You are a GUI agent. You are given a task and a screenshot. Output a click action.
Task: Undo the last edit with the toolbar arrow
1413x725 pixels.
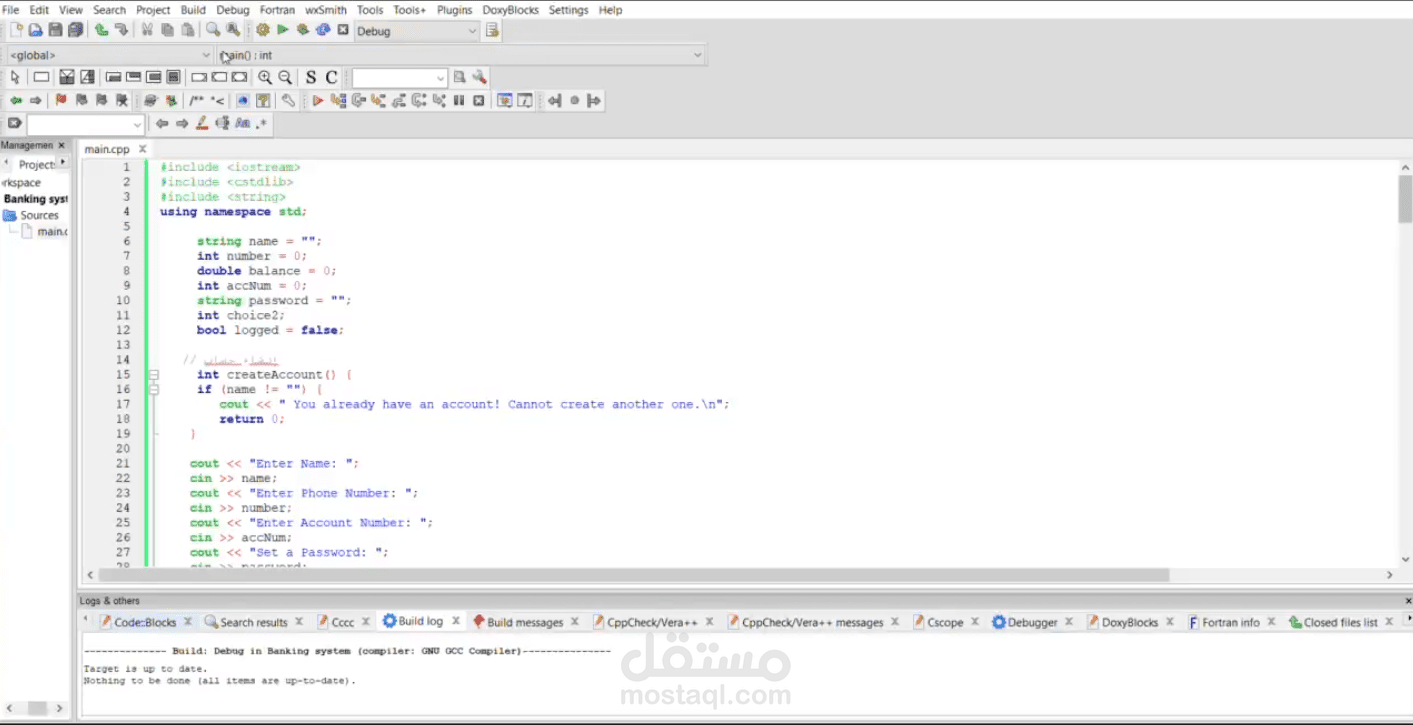point(101,30)
